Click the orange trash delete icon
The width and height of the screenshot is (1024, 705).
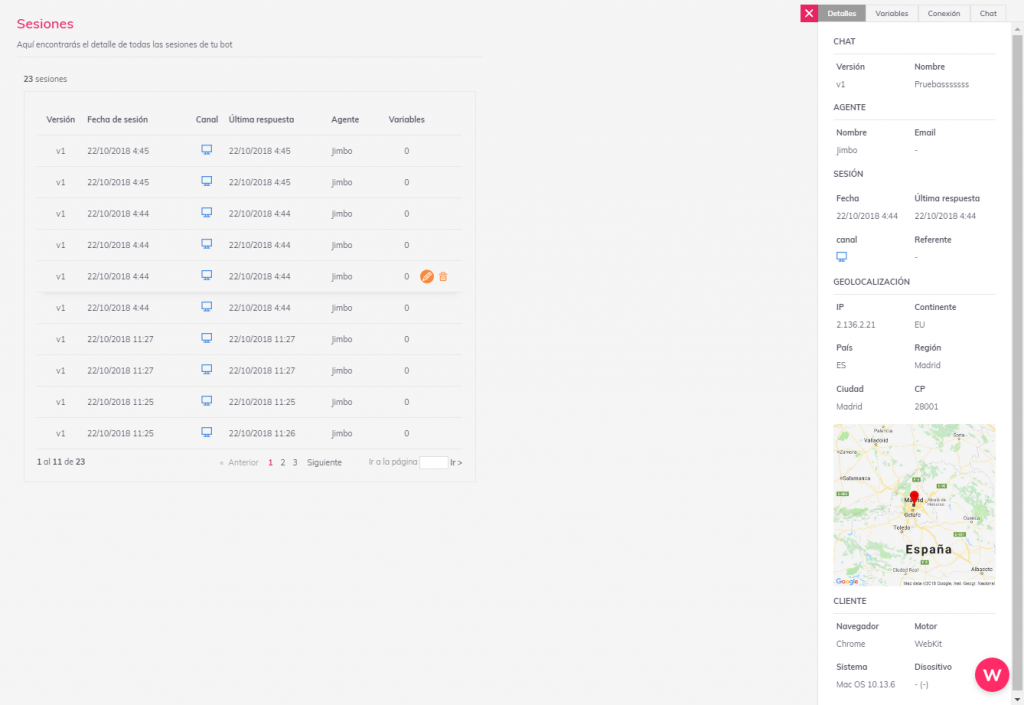point(443,276)
